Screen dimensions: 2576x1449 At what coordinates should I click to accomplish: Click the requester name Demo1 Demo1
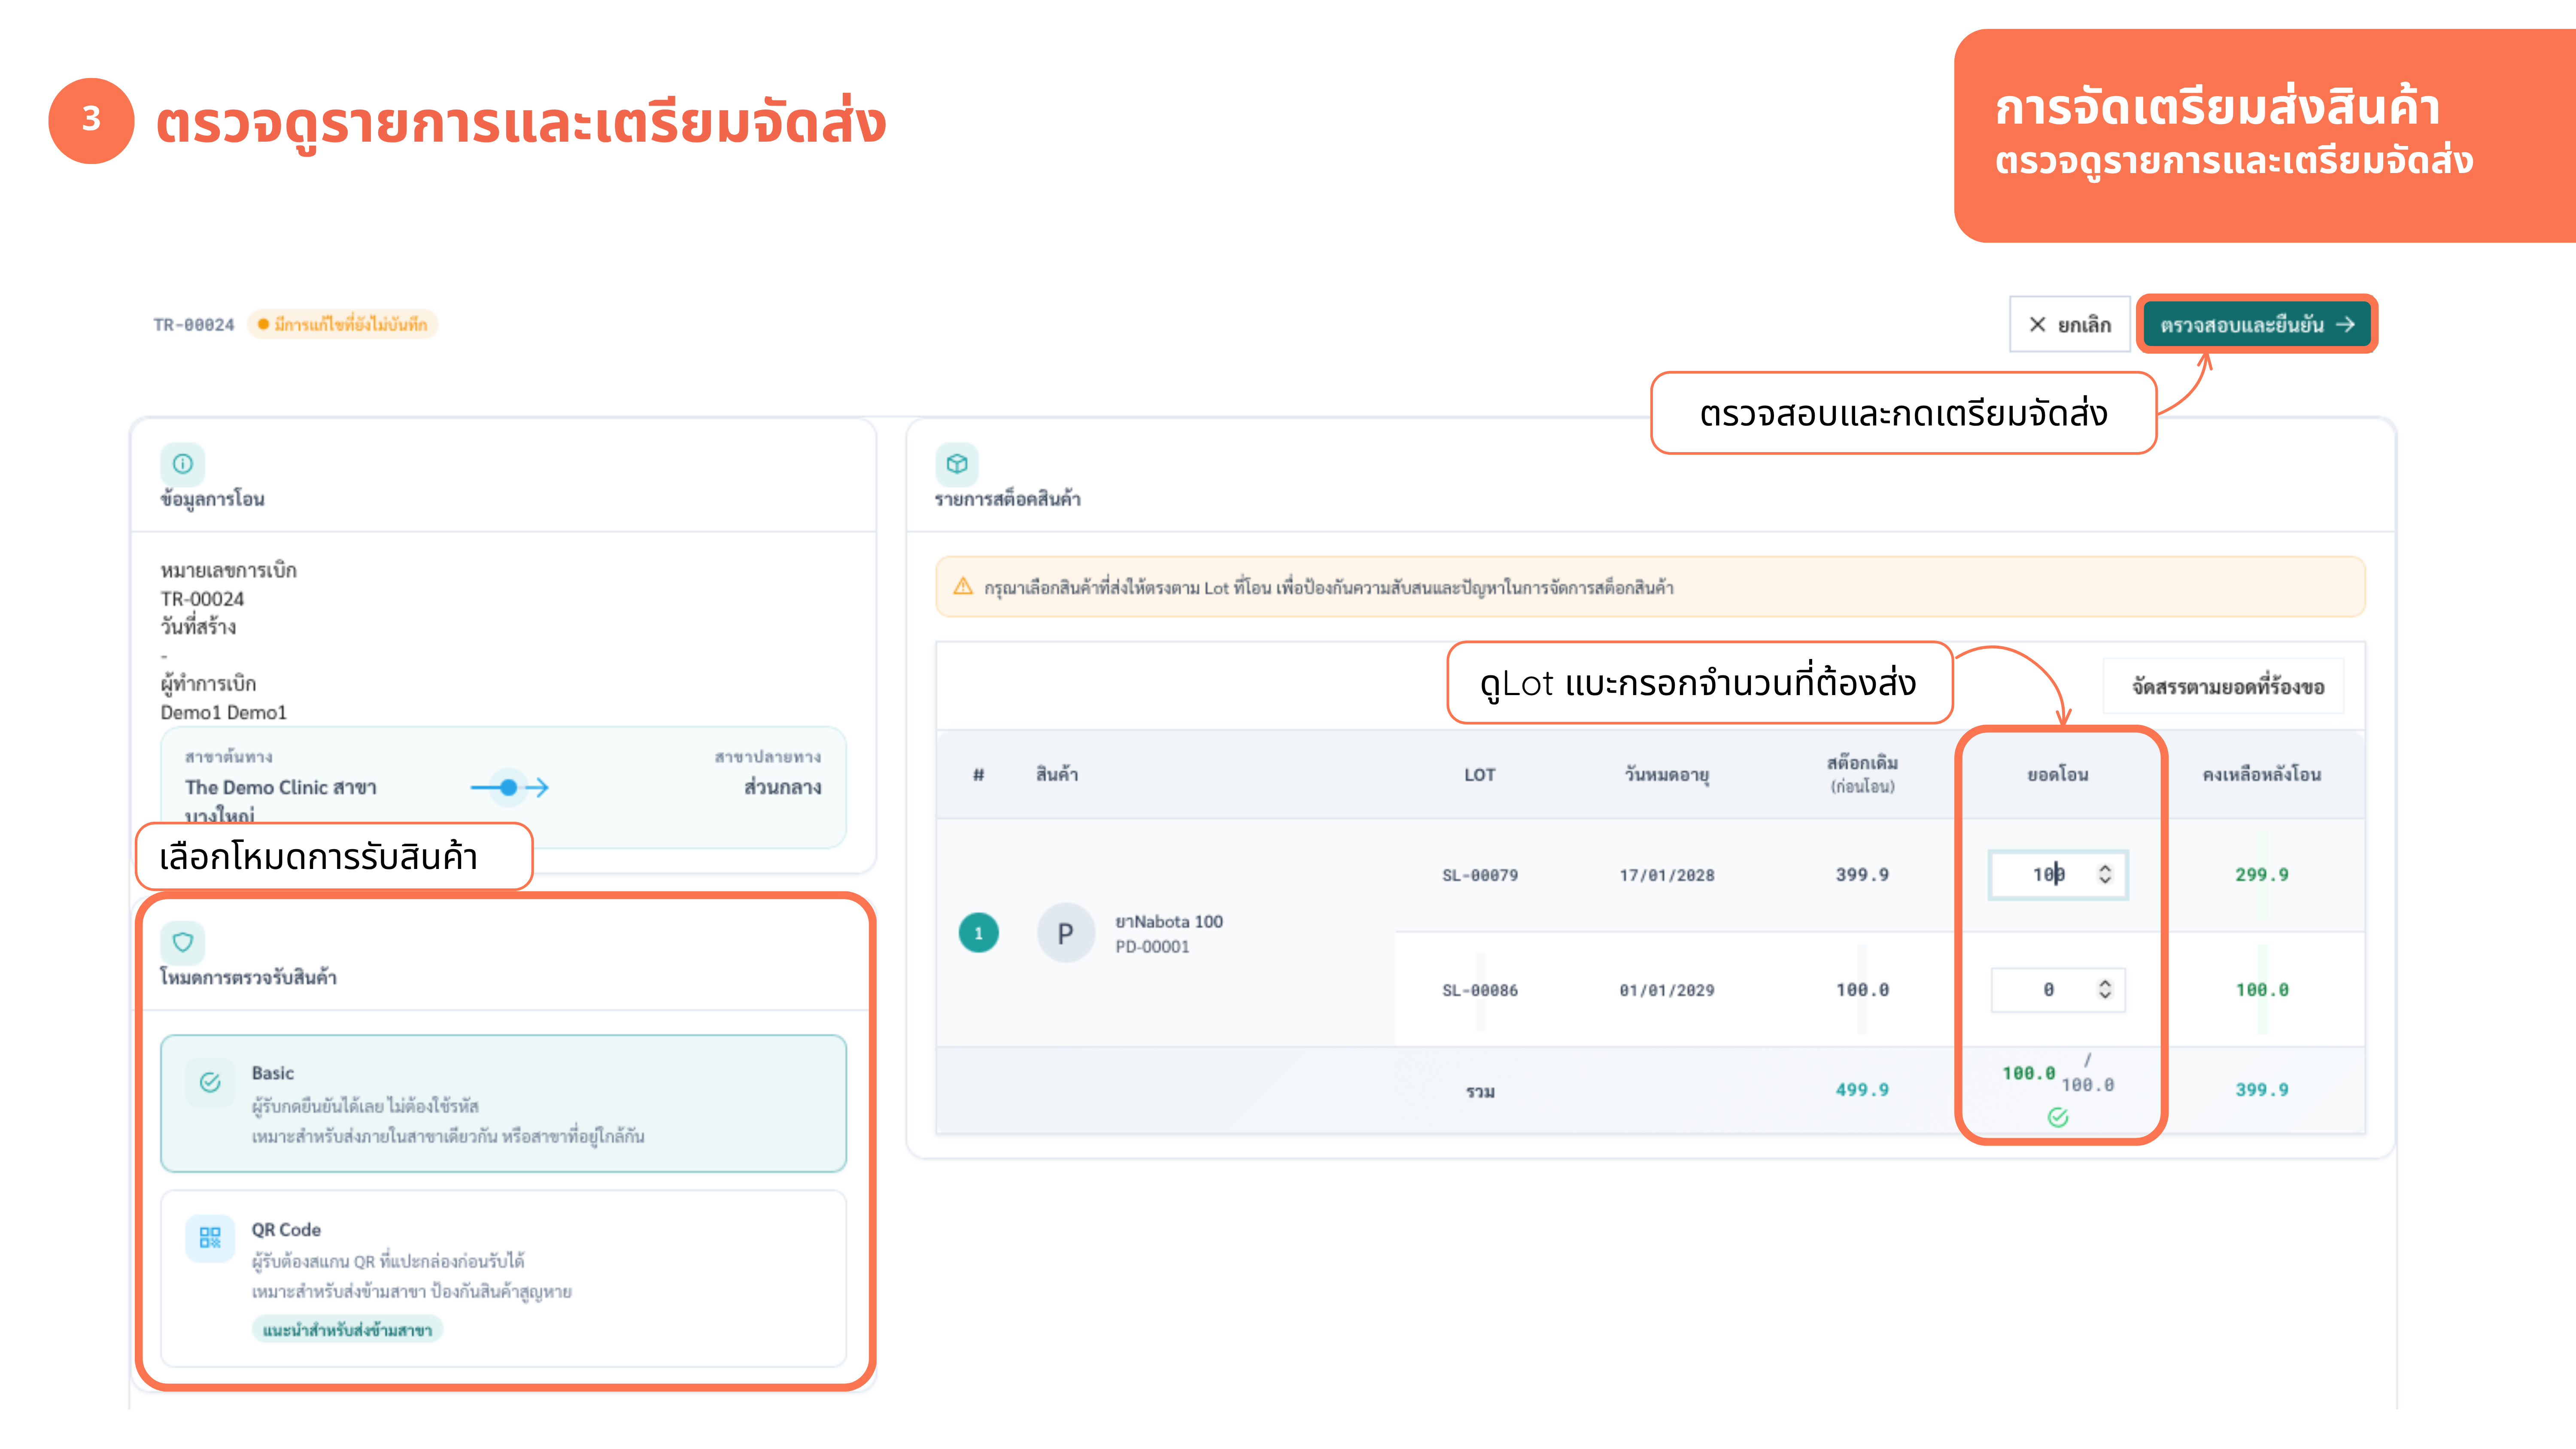224,713
